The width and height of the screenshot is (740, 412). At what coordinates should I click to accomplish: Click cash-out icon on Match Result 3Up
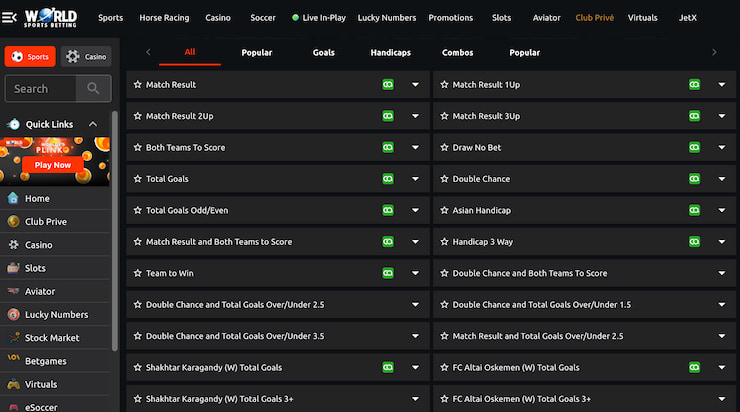tap(694, 116)
